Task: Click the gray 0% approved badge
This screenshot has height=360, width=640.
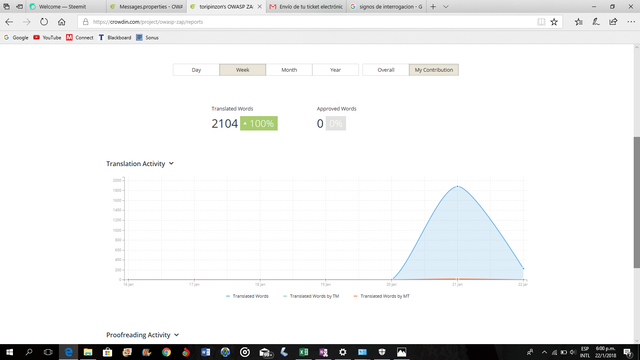Action: tap(336, 124)
